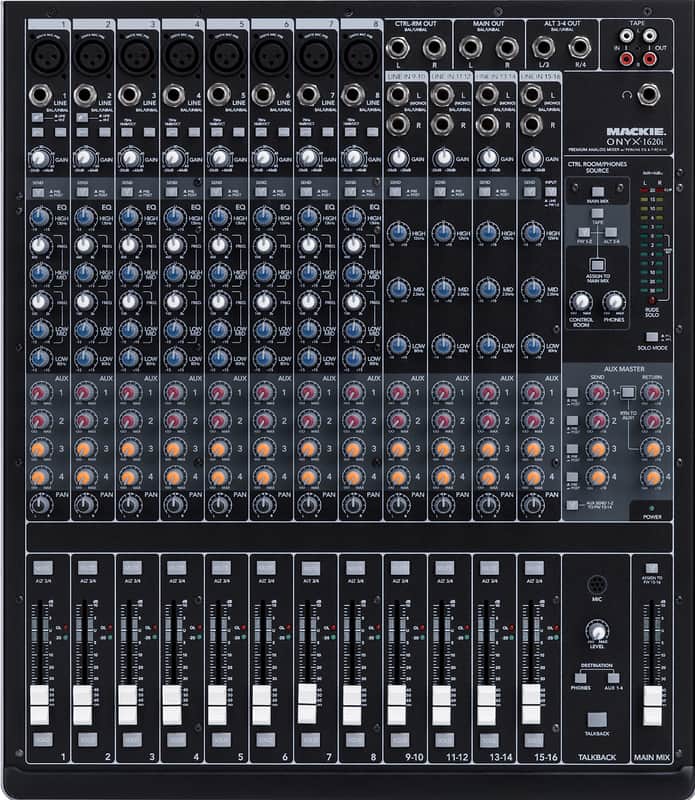Click the channel 3 LINE input jack

tap(129, 95)
